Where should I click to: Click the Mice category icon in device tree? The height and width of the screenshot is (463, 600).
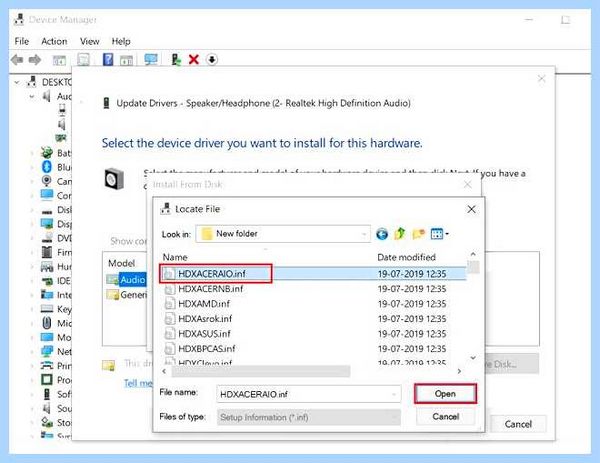click(x=47, y=323)
